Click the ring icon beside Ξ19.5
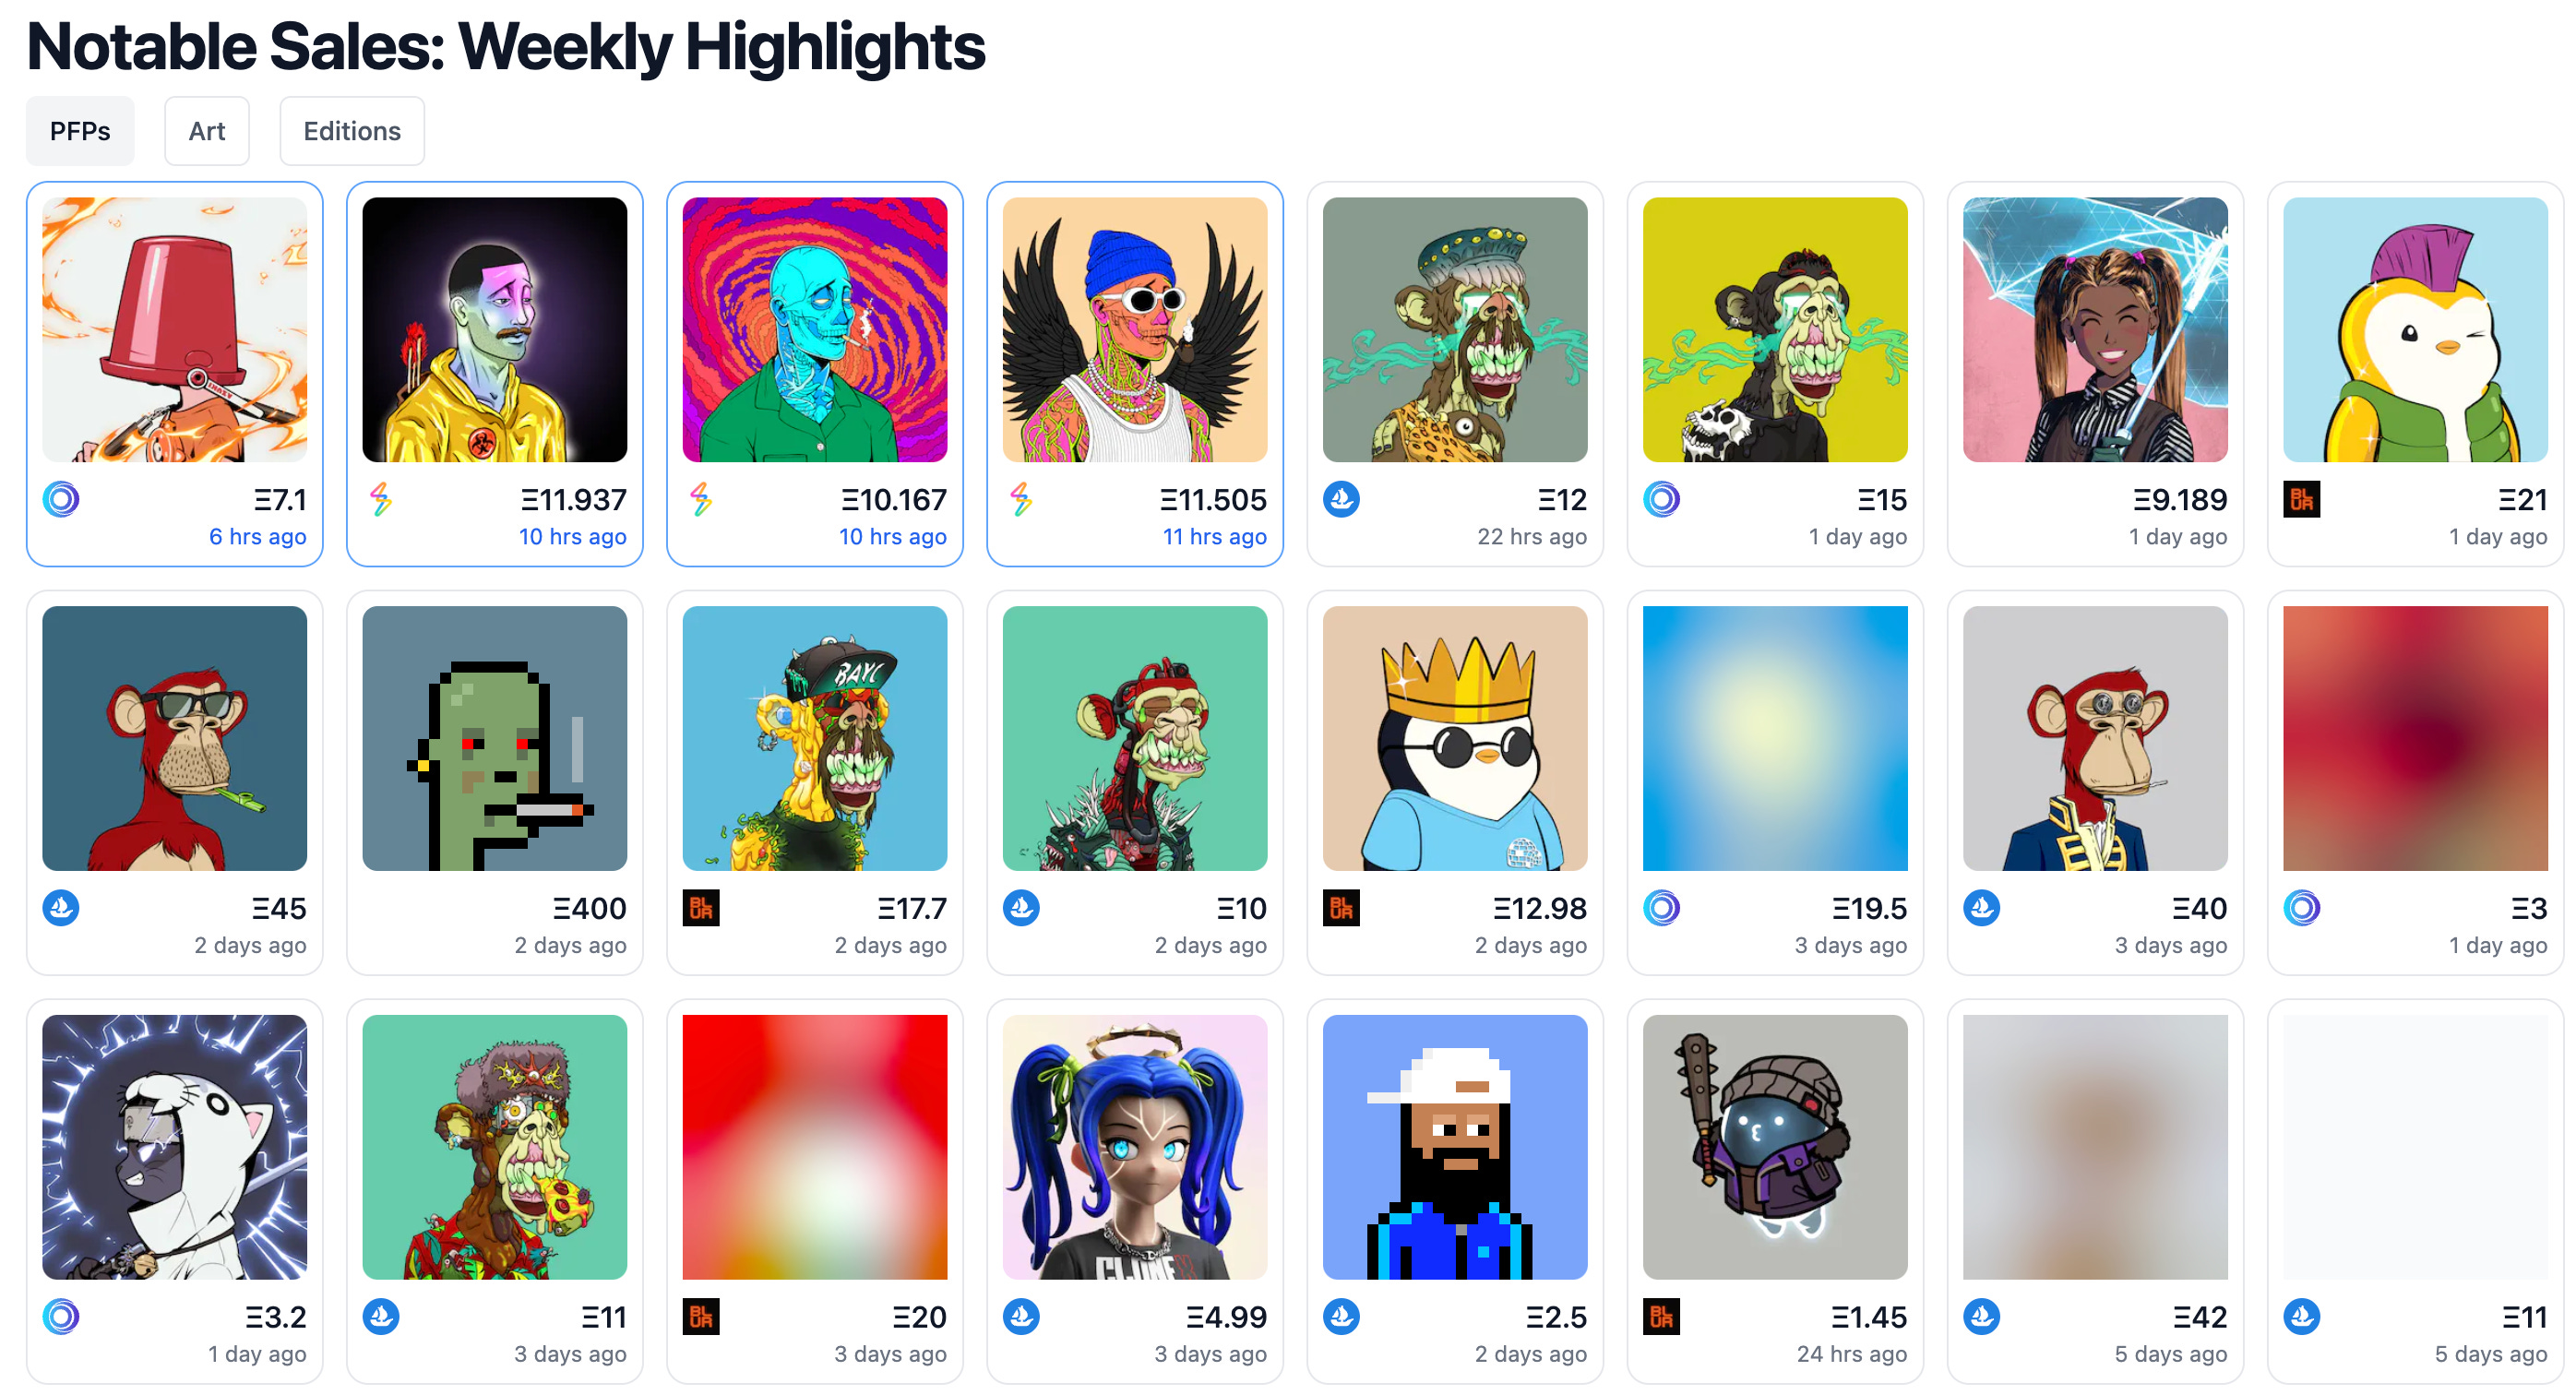 [x=1661, y=908]
